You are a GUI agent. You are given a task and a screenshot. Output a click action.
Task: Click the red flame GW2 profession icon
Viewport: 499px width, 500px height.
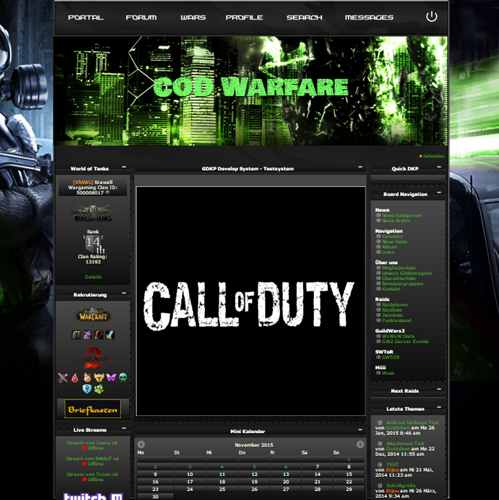(x=75, y=378)
